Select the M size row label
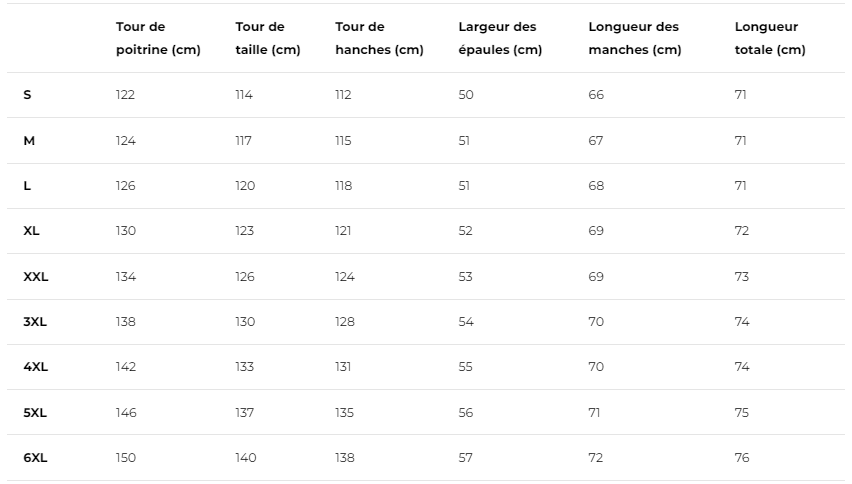Viewport: 852px width, 484px height. point(29,141)
